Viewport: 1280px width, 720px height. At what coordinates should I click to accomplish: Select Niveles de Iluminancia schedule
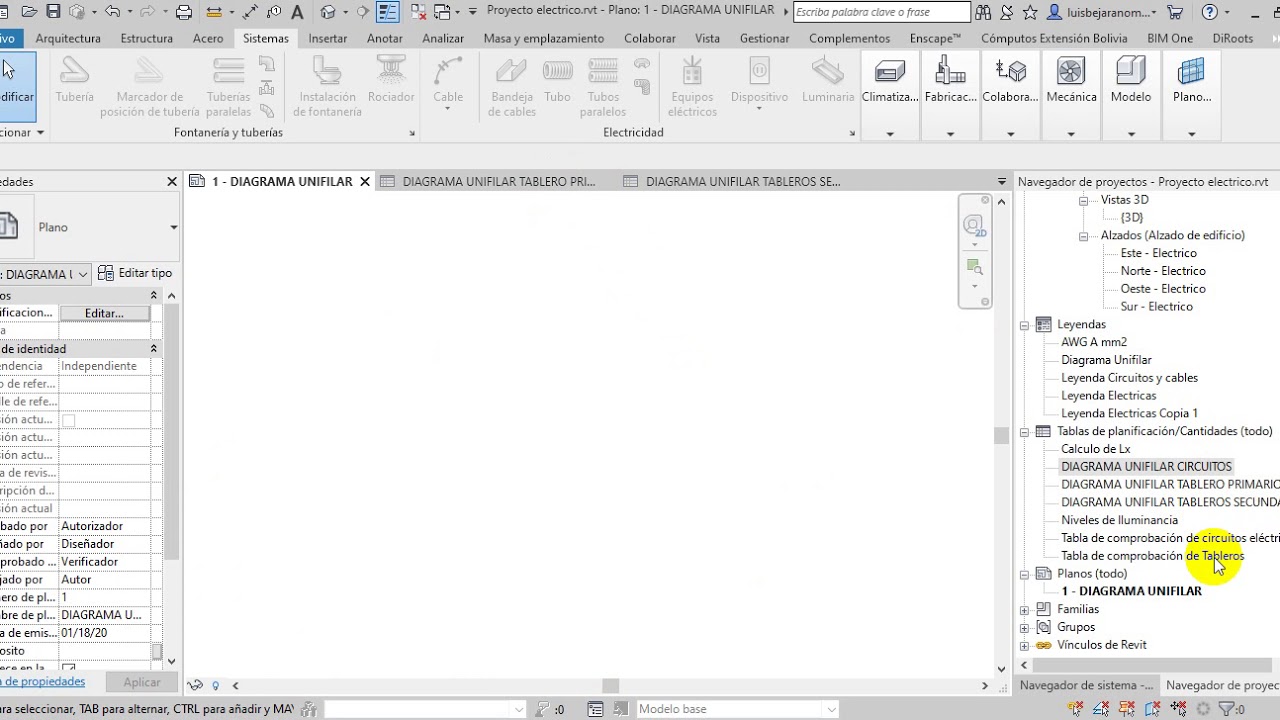point(1119,520)
